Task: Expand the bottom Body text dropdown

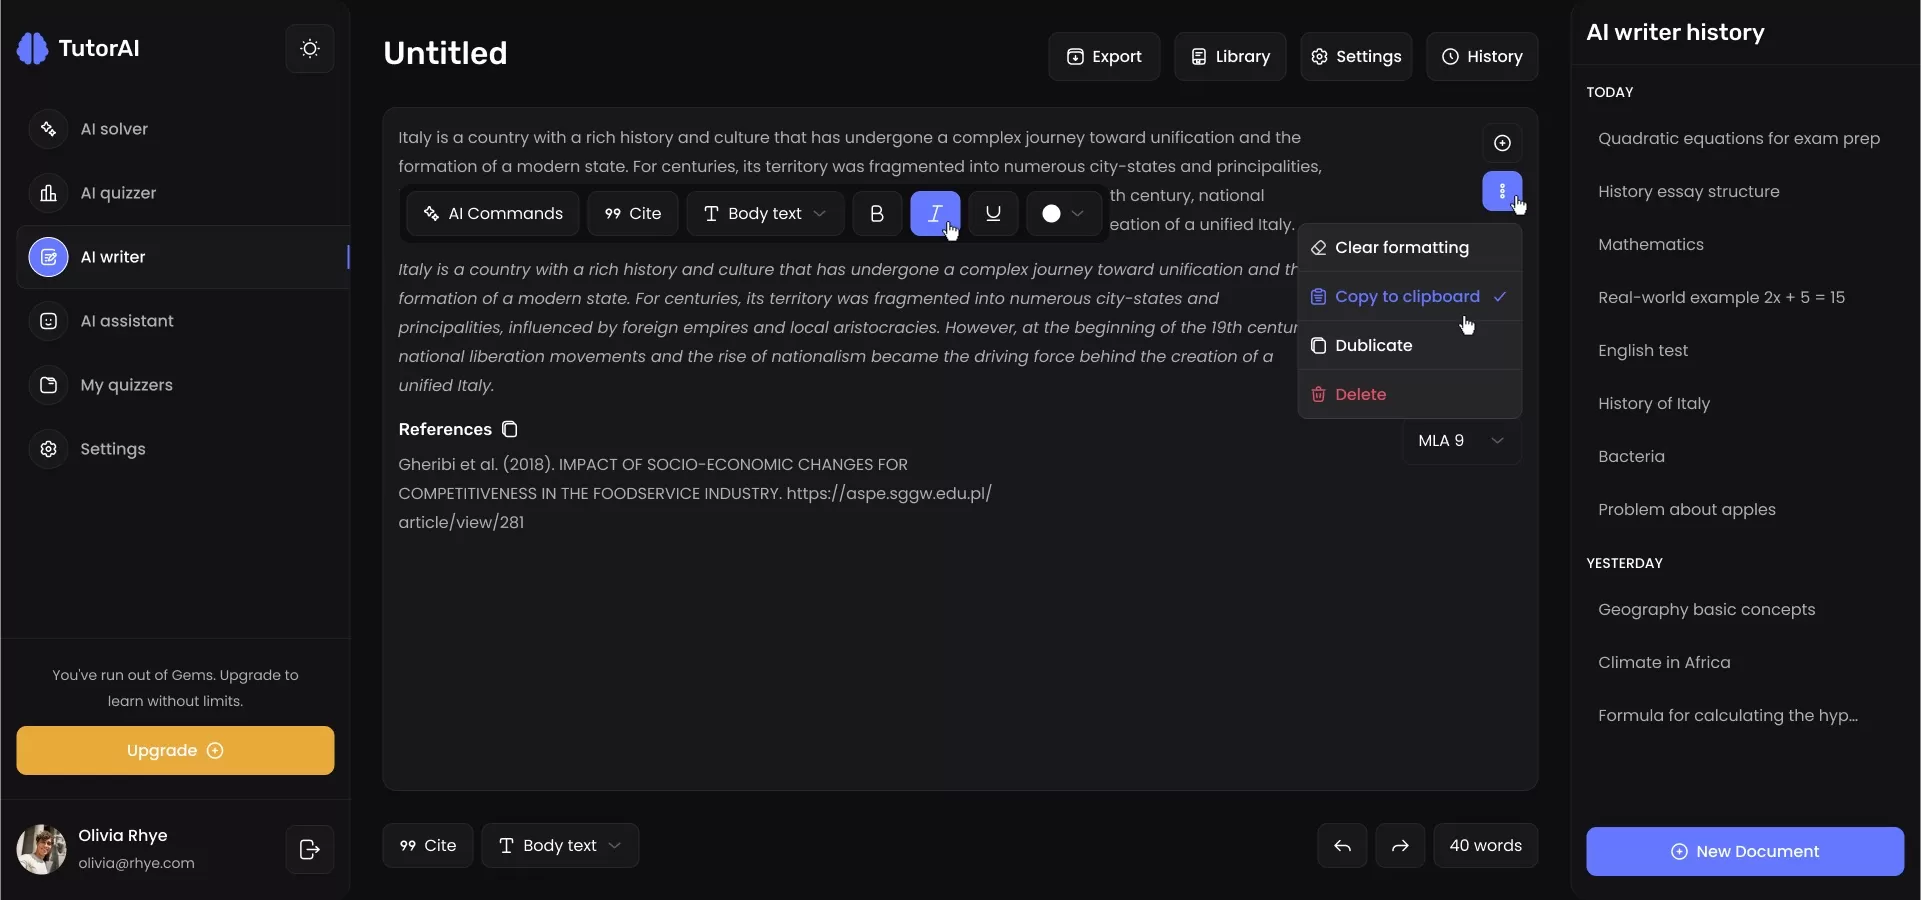Action: point(560,846)
